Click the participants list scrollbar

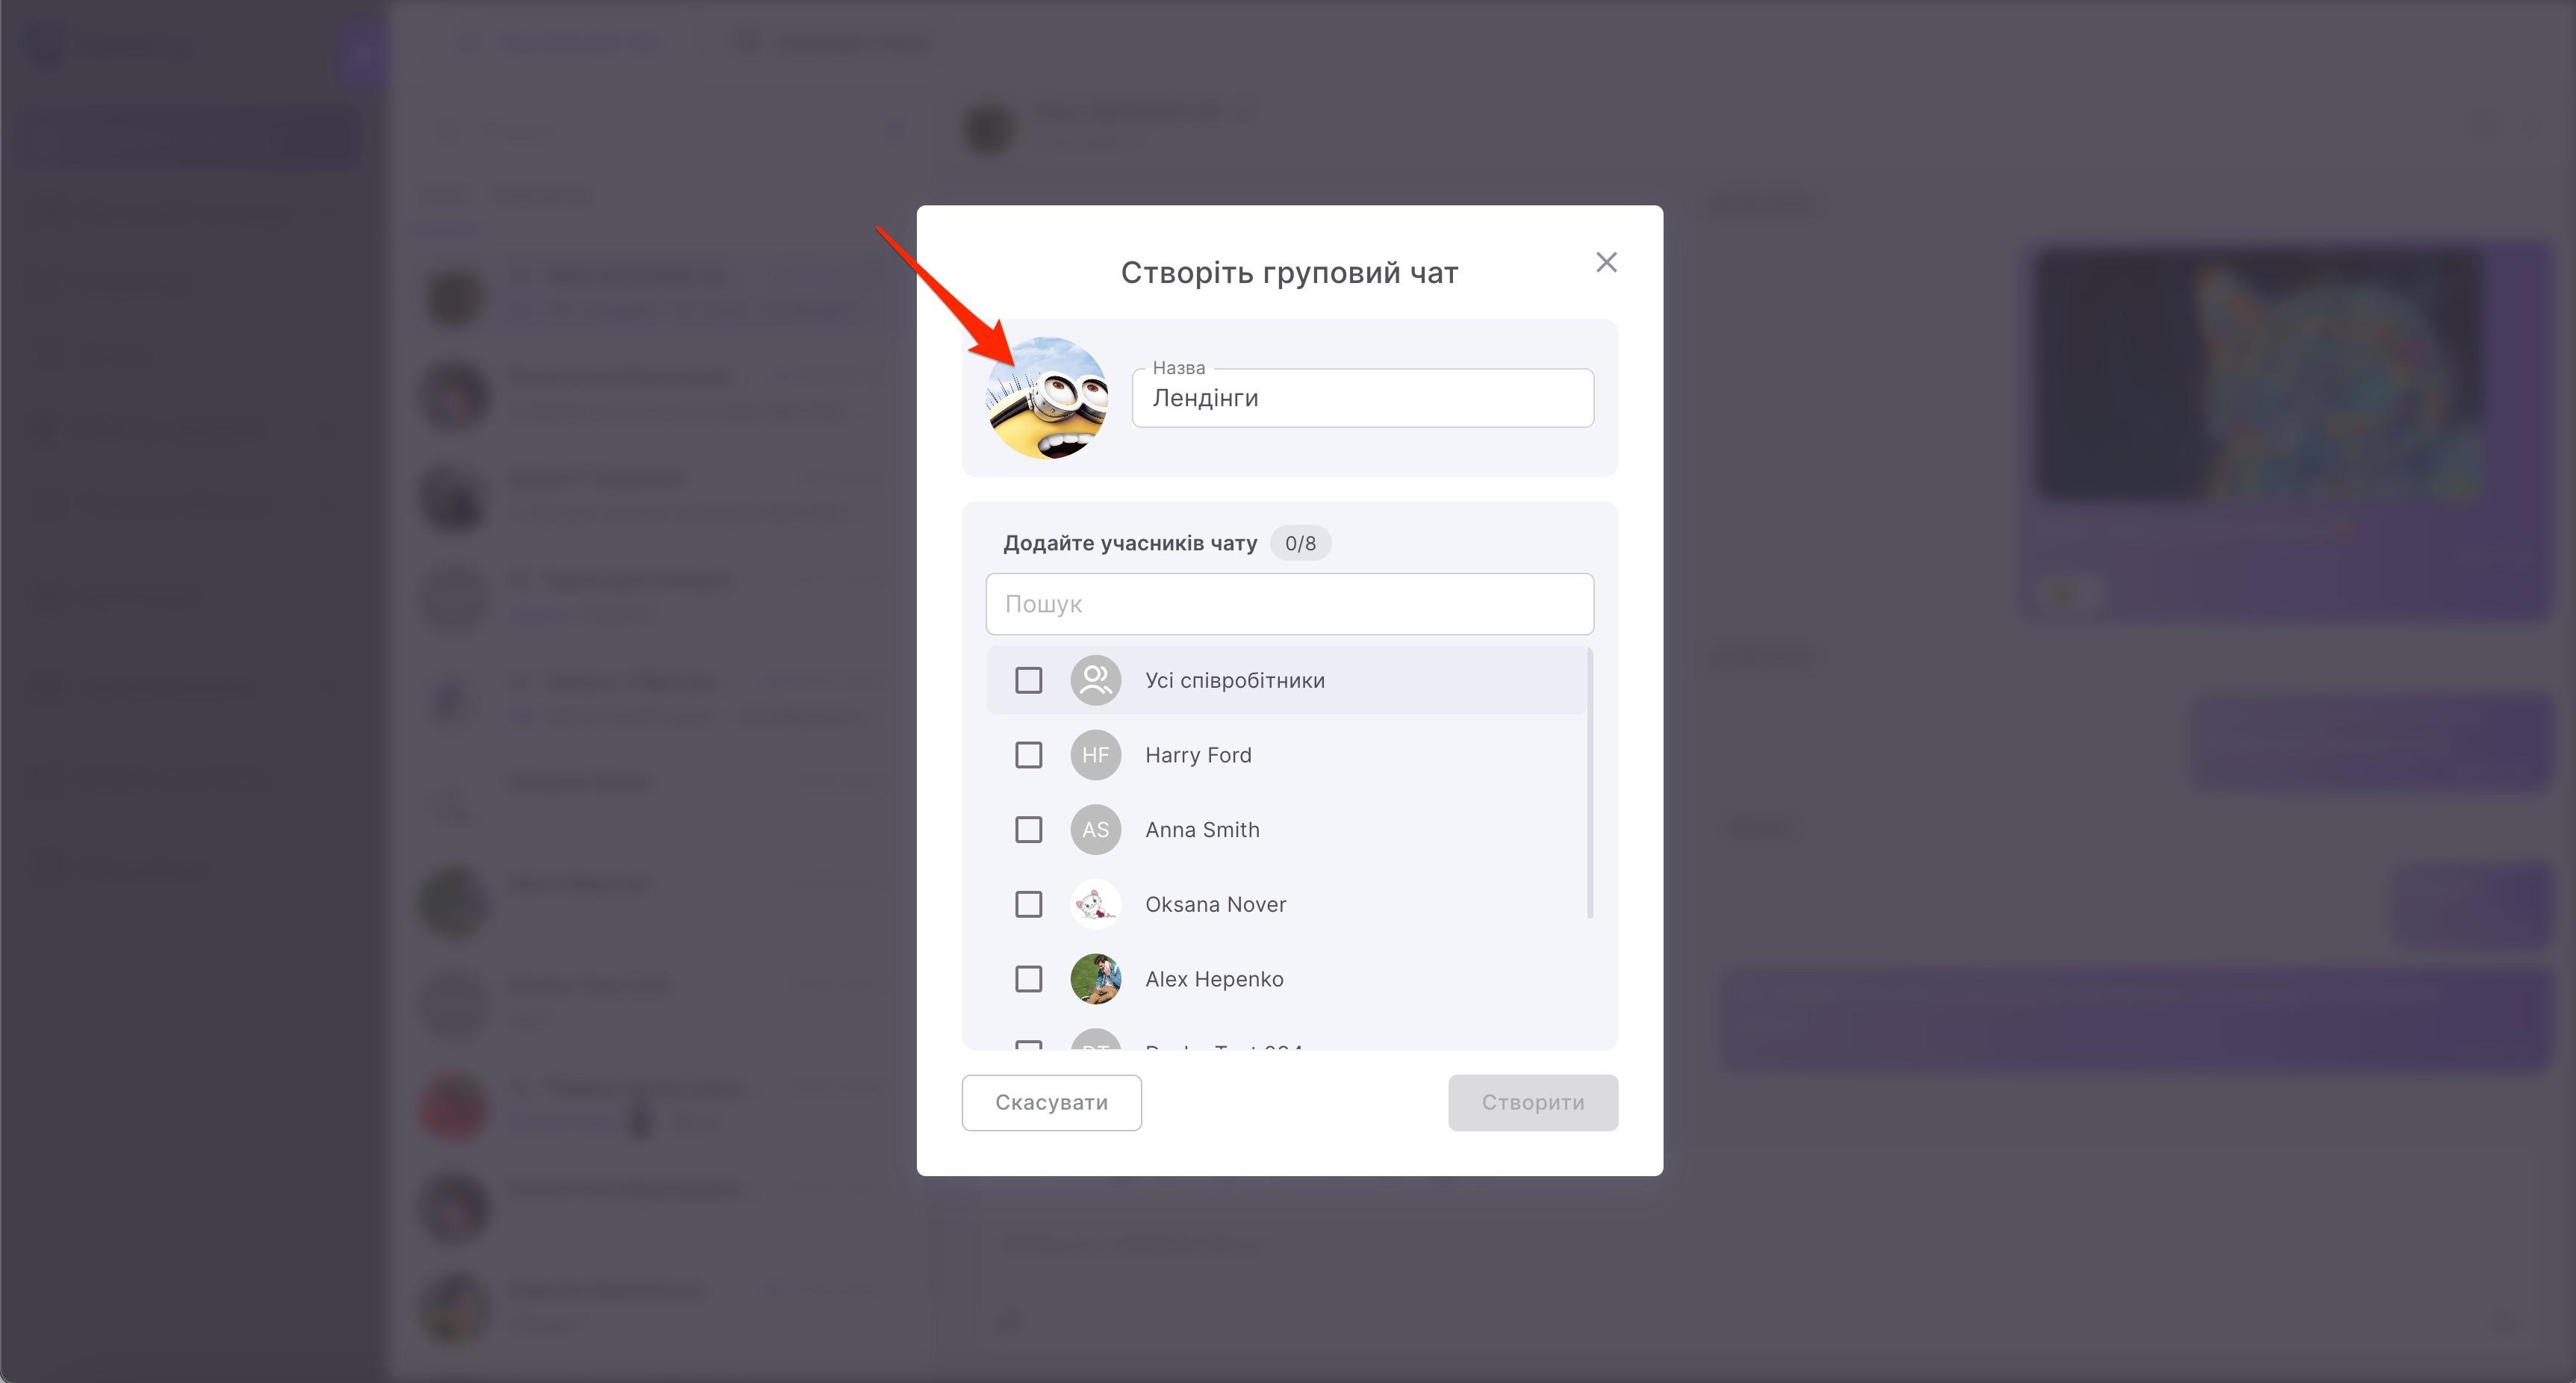1589,782
